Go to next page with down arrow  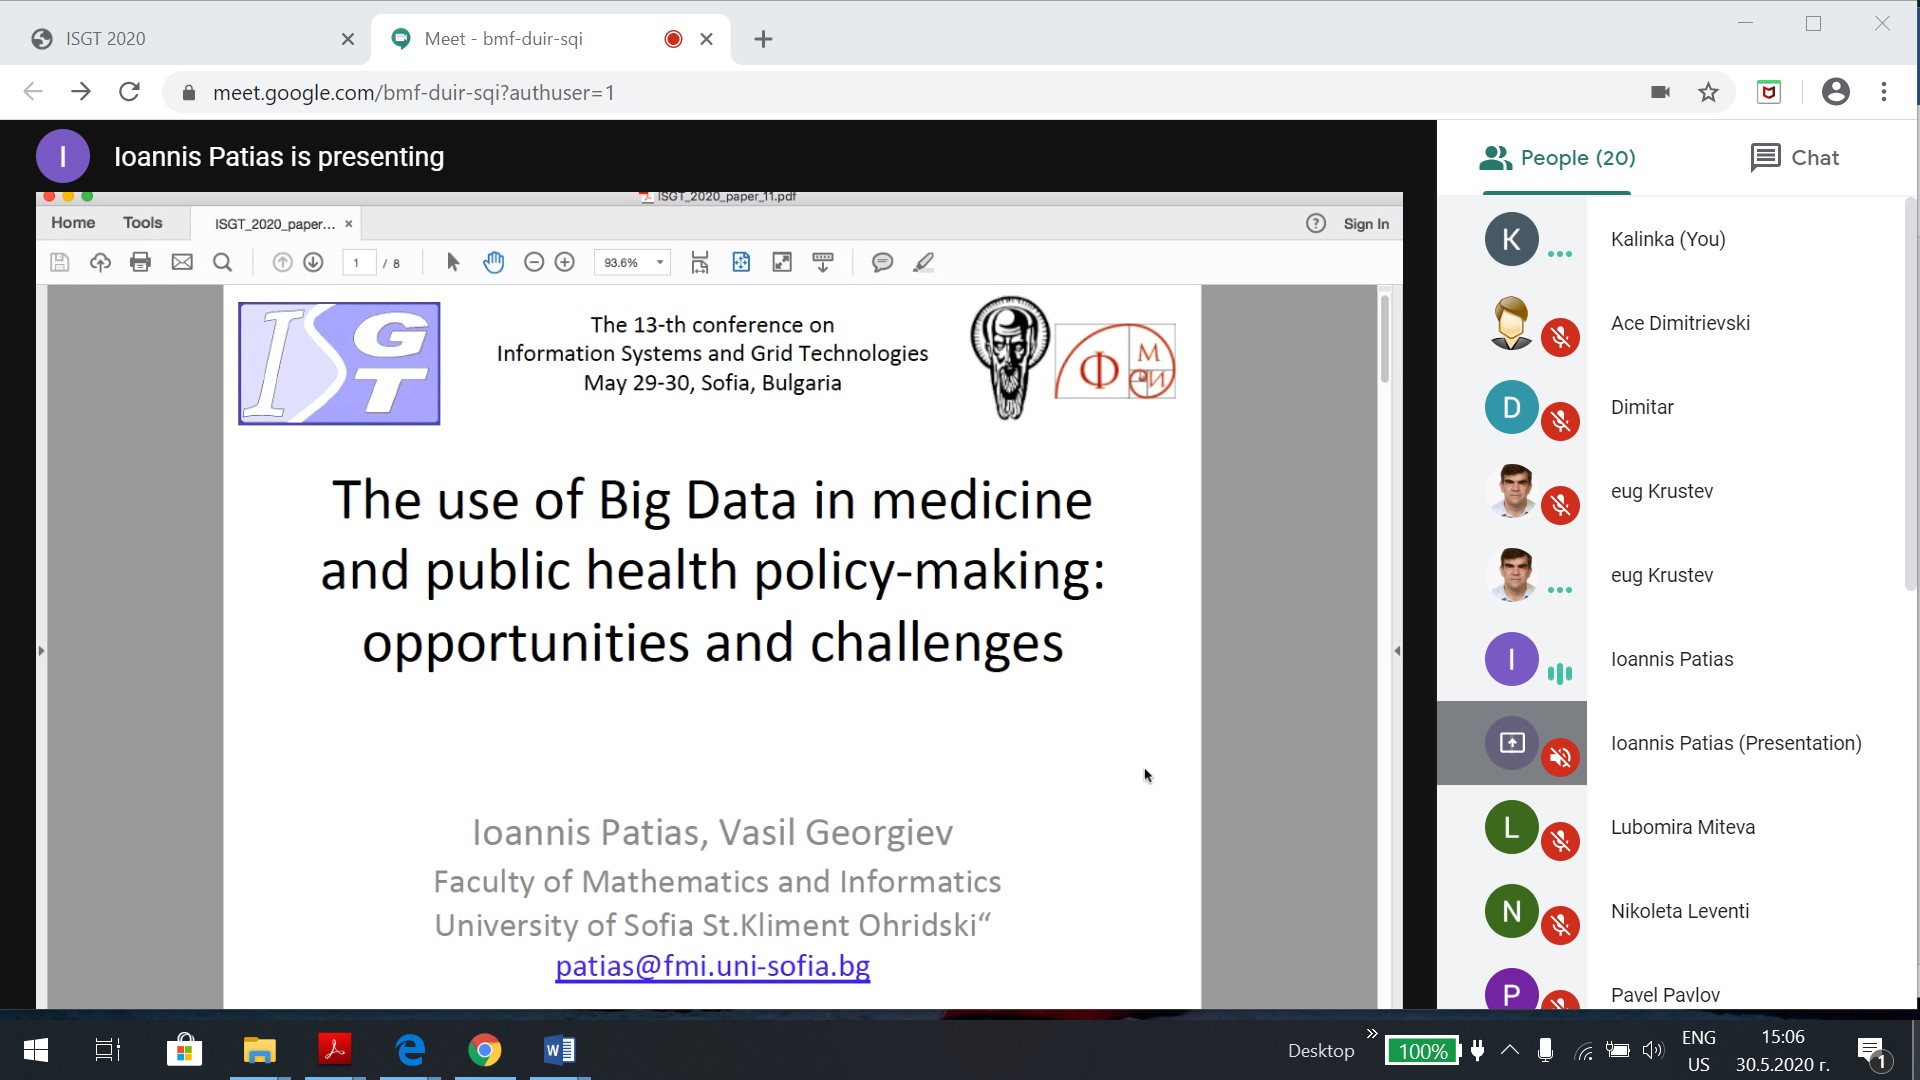(313, 262)
